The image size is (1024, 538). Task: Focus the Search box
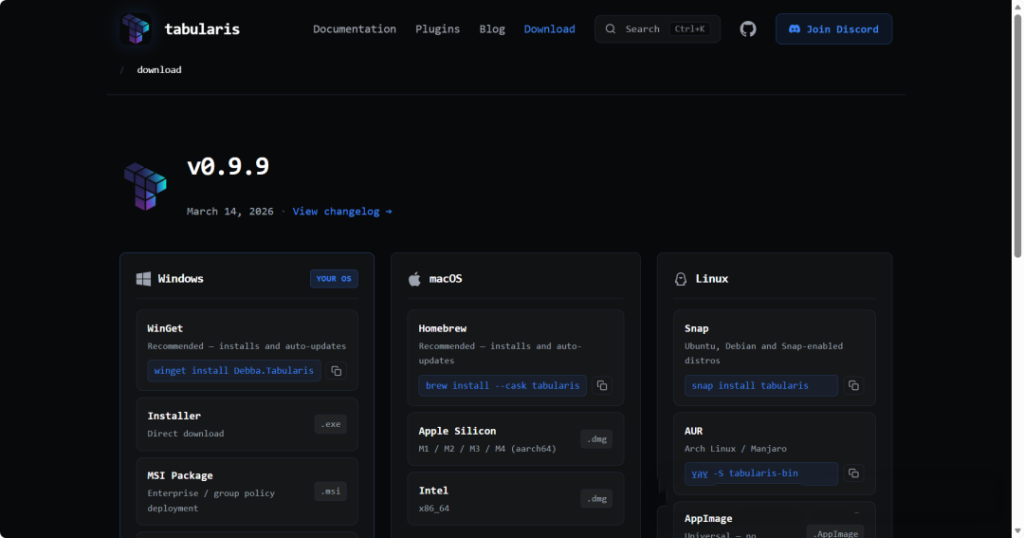(657, 29)
